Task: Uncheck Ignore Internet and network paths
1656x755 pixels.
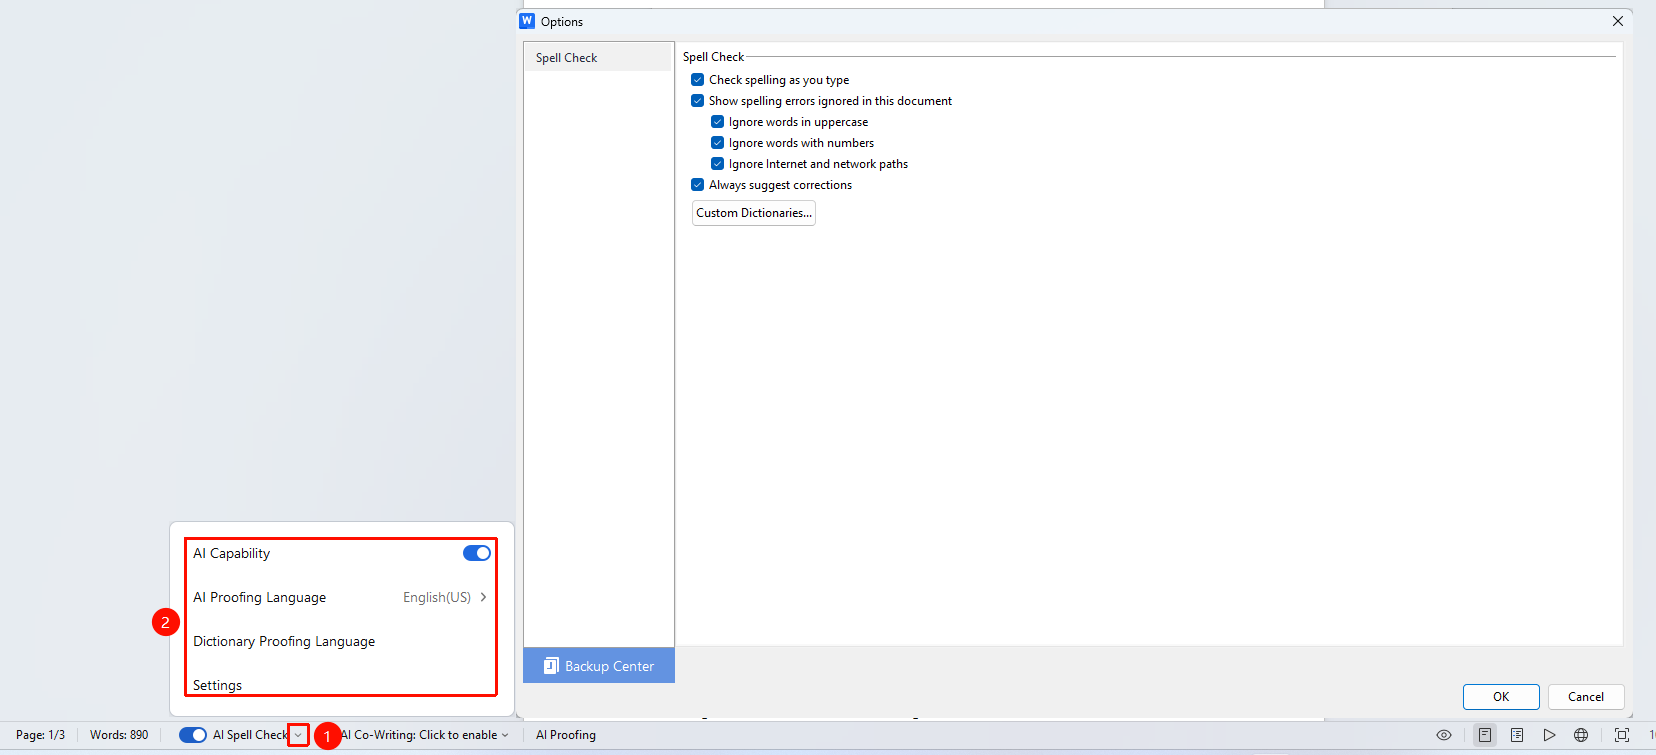Action: [x=718, y=164]
